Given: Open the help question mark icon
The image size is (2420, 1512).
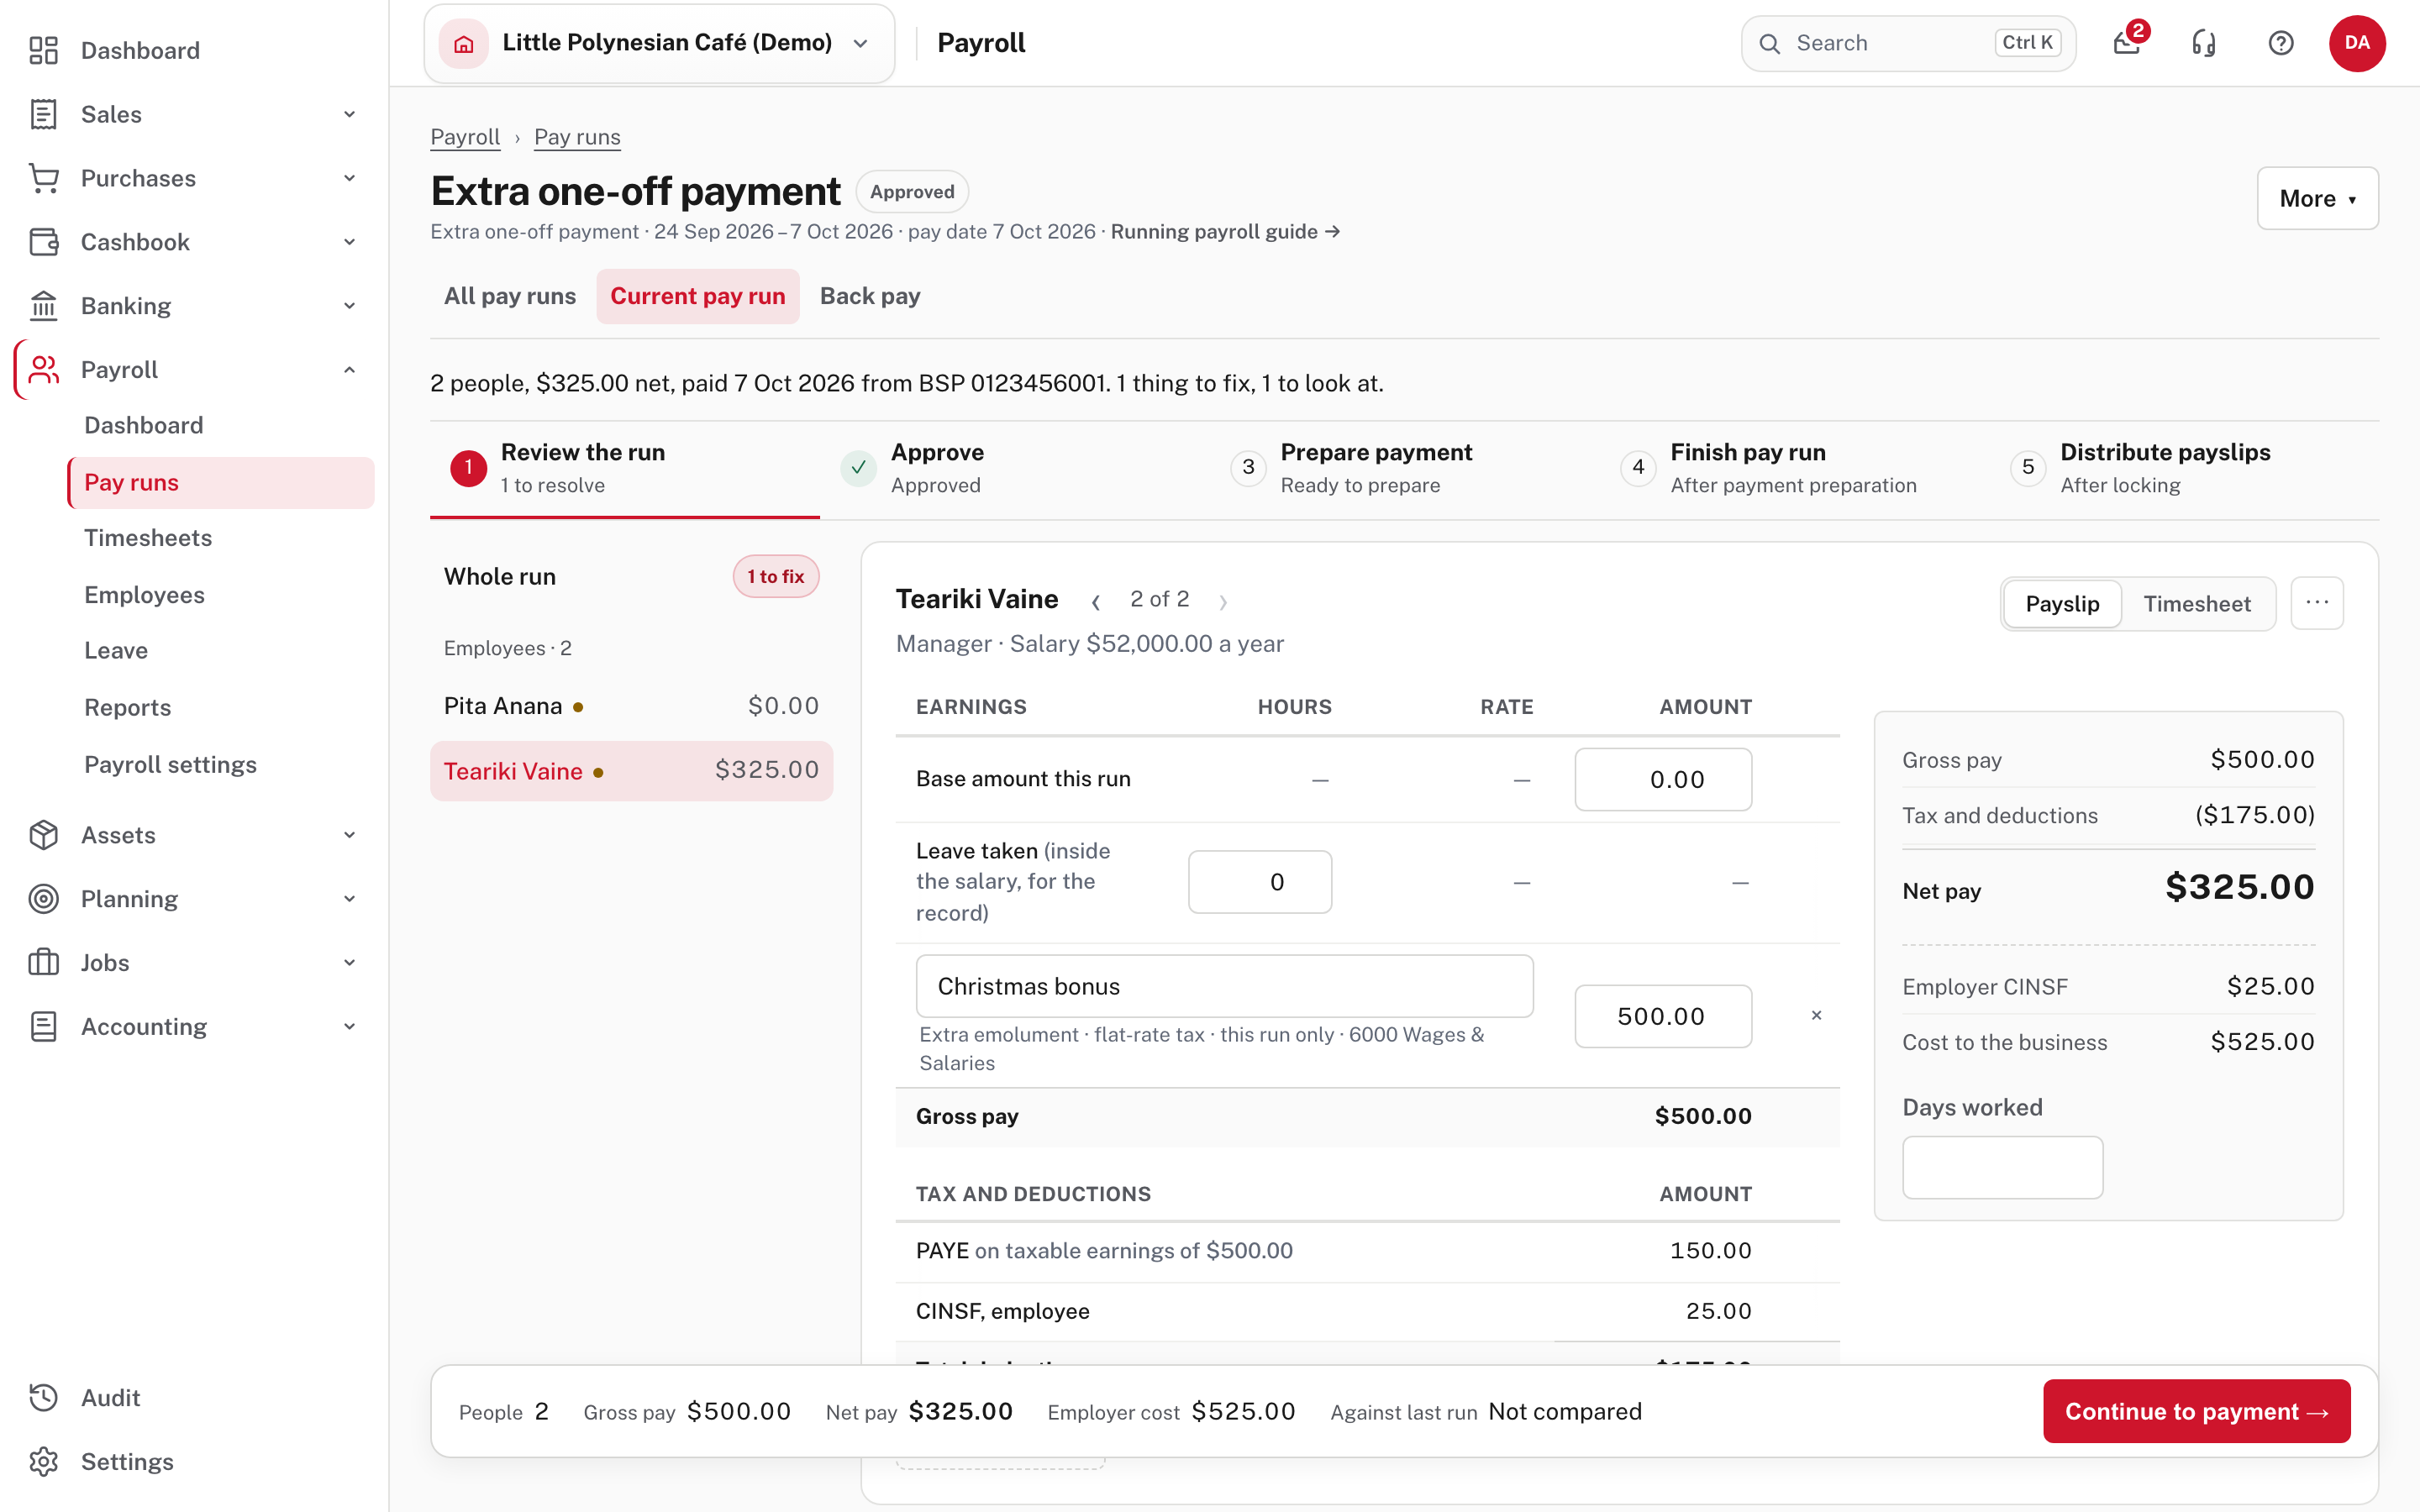Looking at the screenshot, I should [2281, 43].
